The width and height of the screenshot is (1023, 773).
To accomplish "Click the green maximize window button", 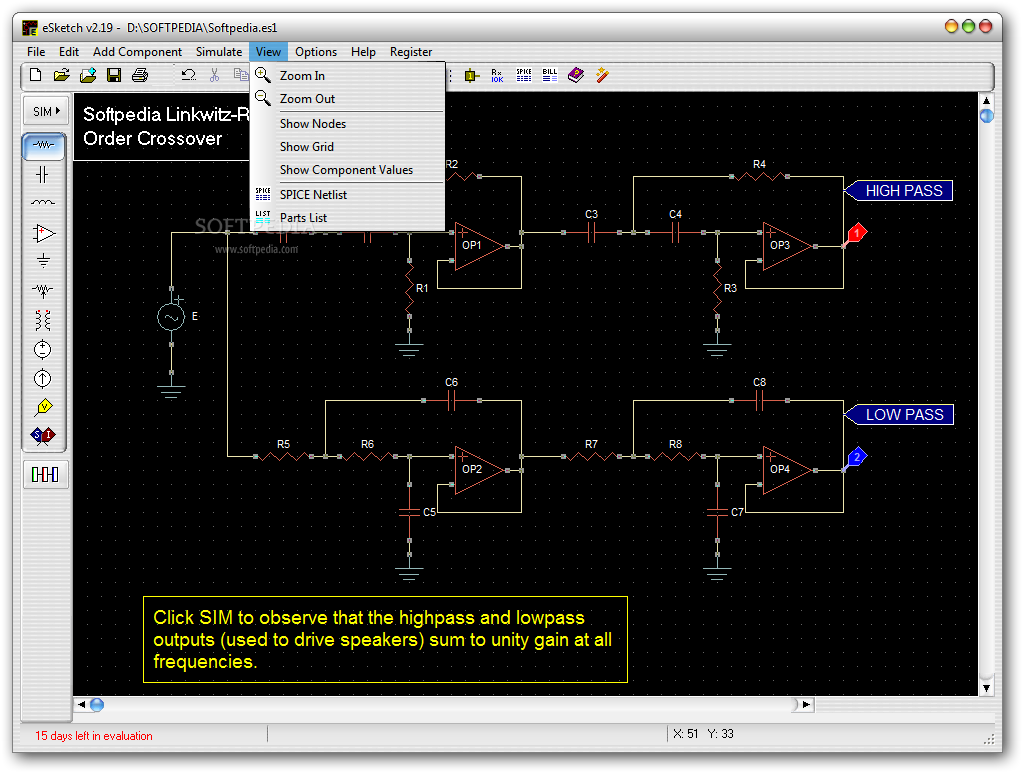I will pyautogui.click(x=968, y=26).
